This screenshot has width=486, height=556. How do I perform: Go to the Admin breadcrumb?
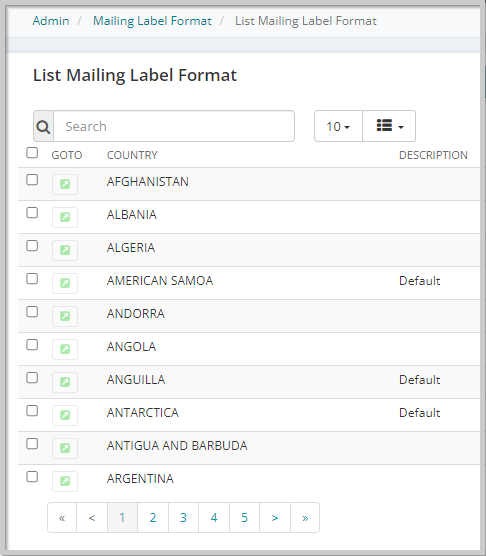51,21
